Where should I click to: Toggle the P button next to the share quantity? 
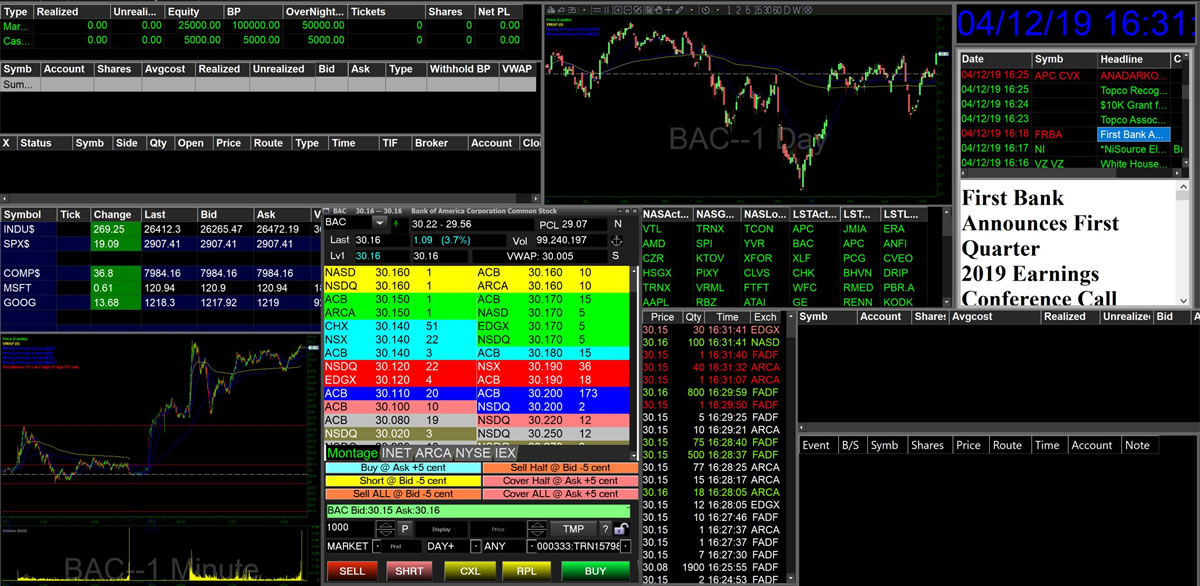[405, 529]
